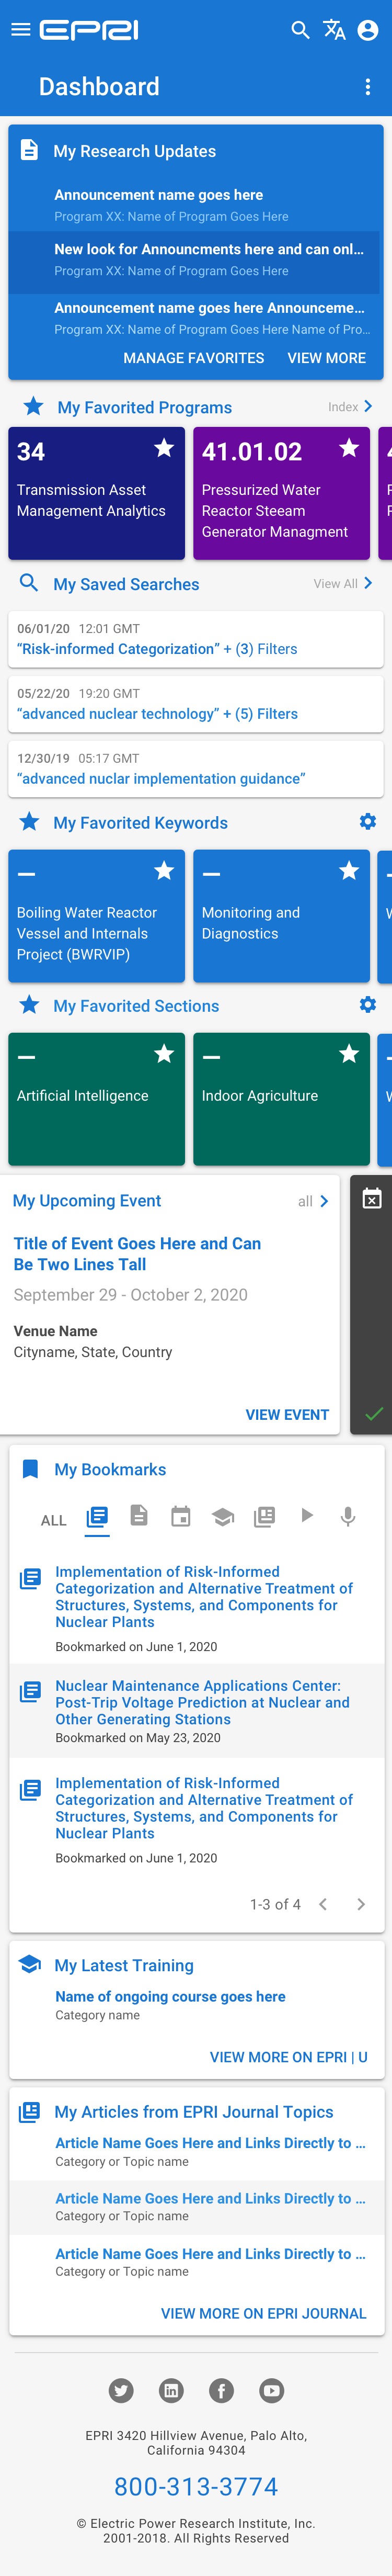Go to next bookmarks page arrow
This screenshot has height=2576, width=392.
pyautogui.click(x=361, y=1904)
